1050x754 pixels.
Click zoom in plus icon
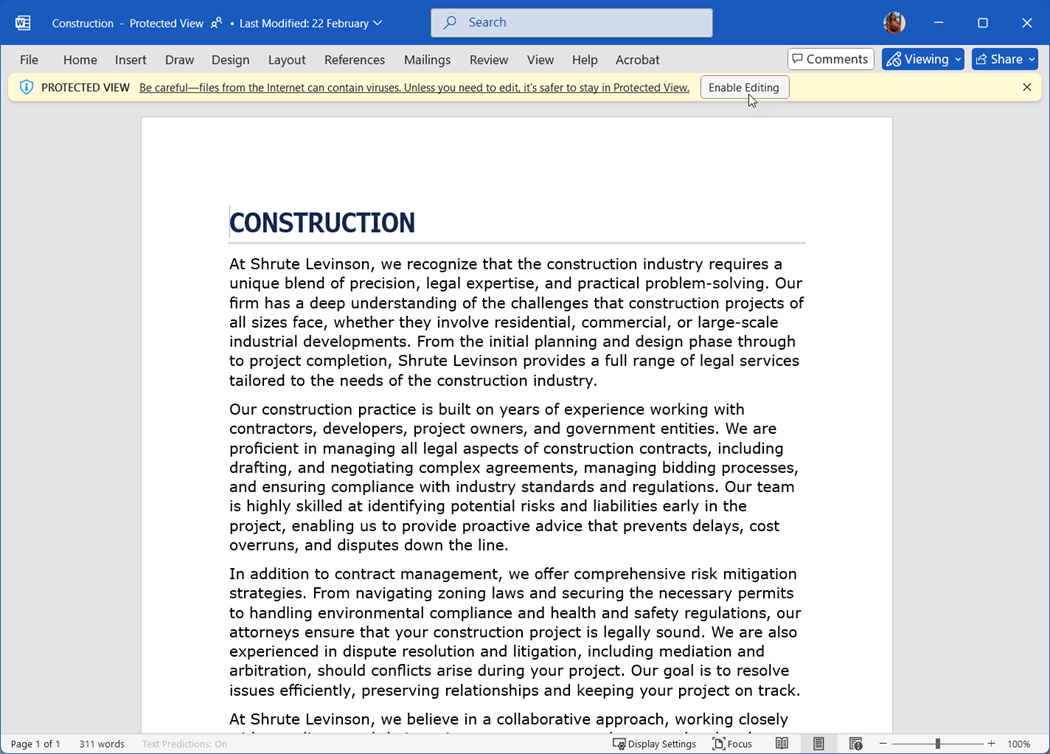tap(991, 744)
